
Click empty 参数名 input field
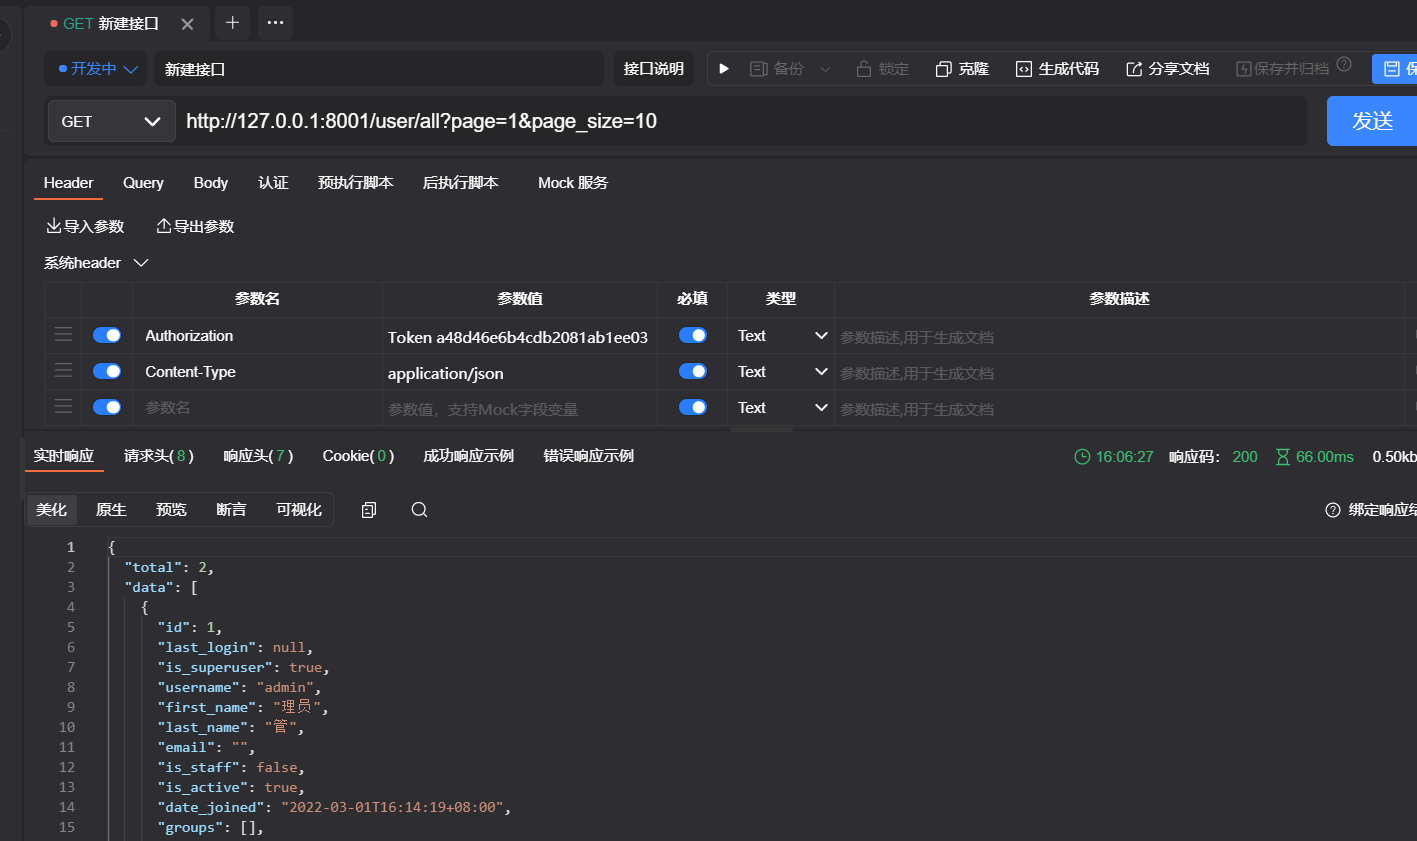257,408
